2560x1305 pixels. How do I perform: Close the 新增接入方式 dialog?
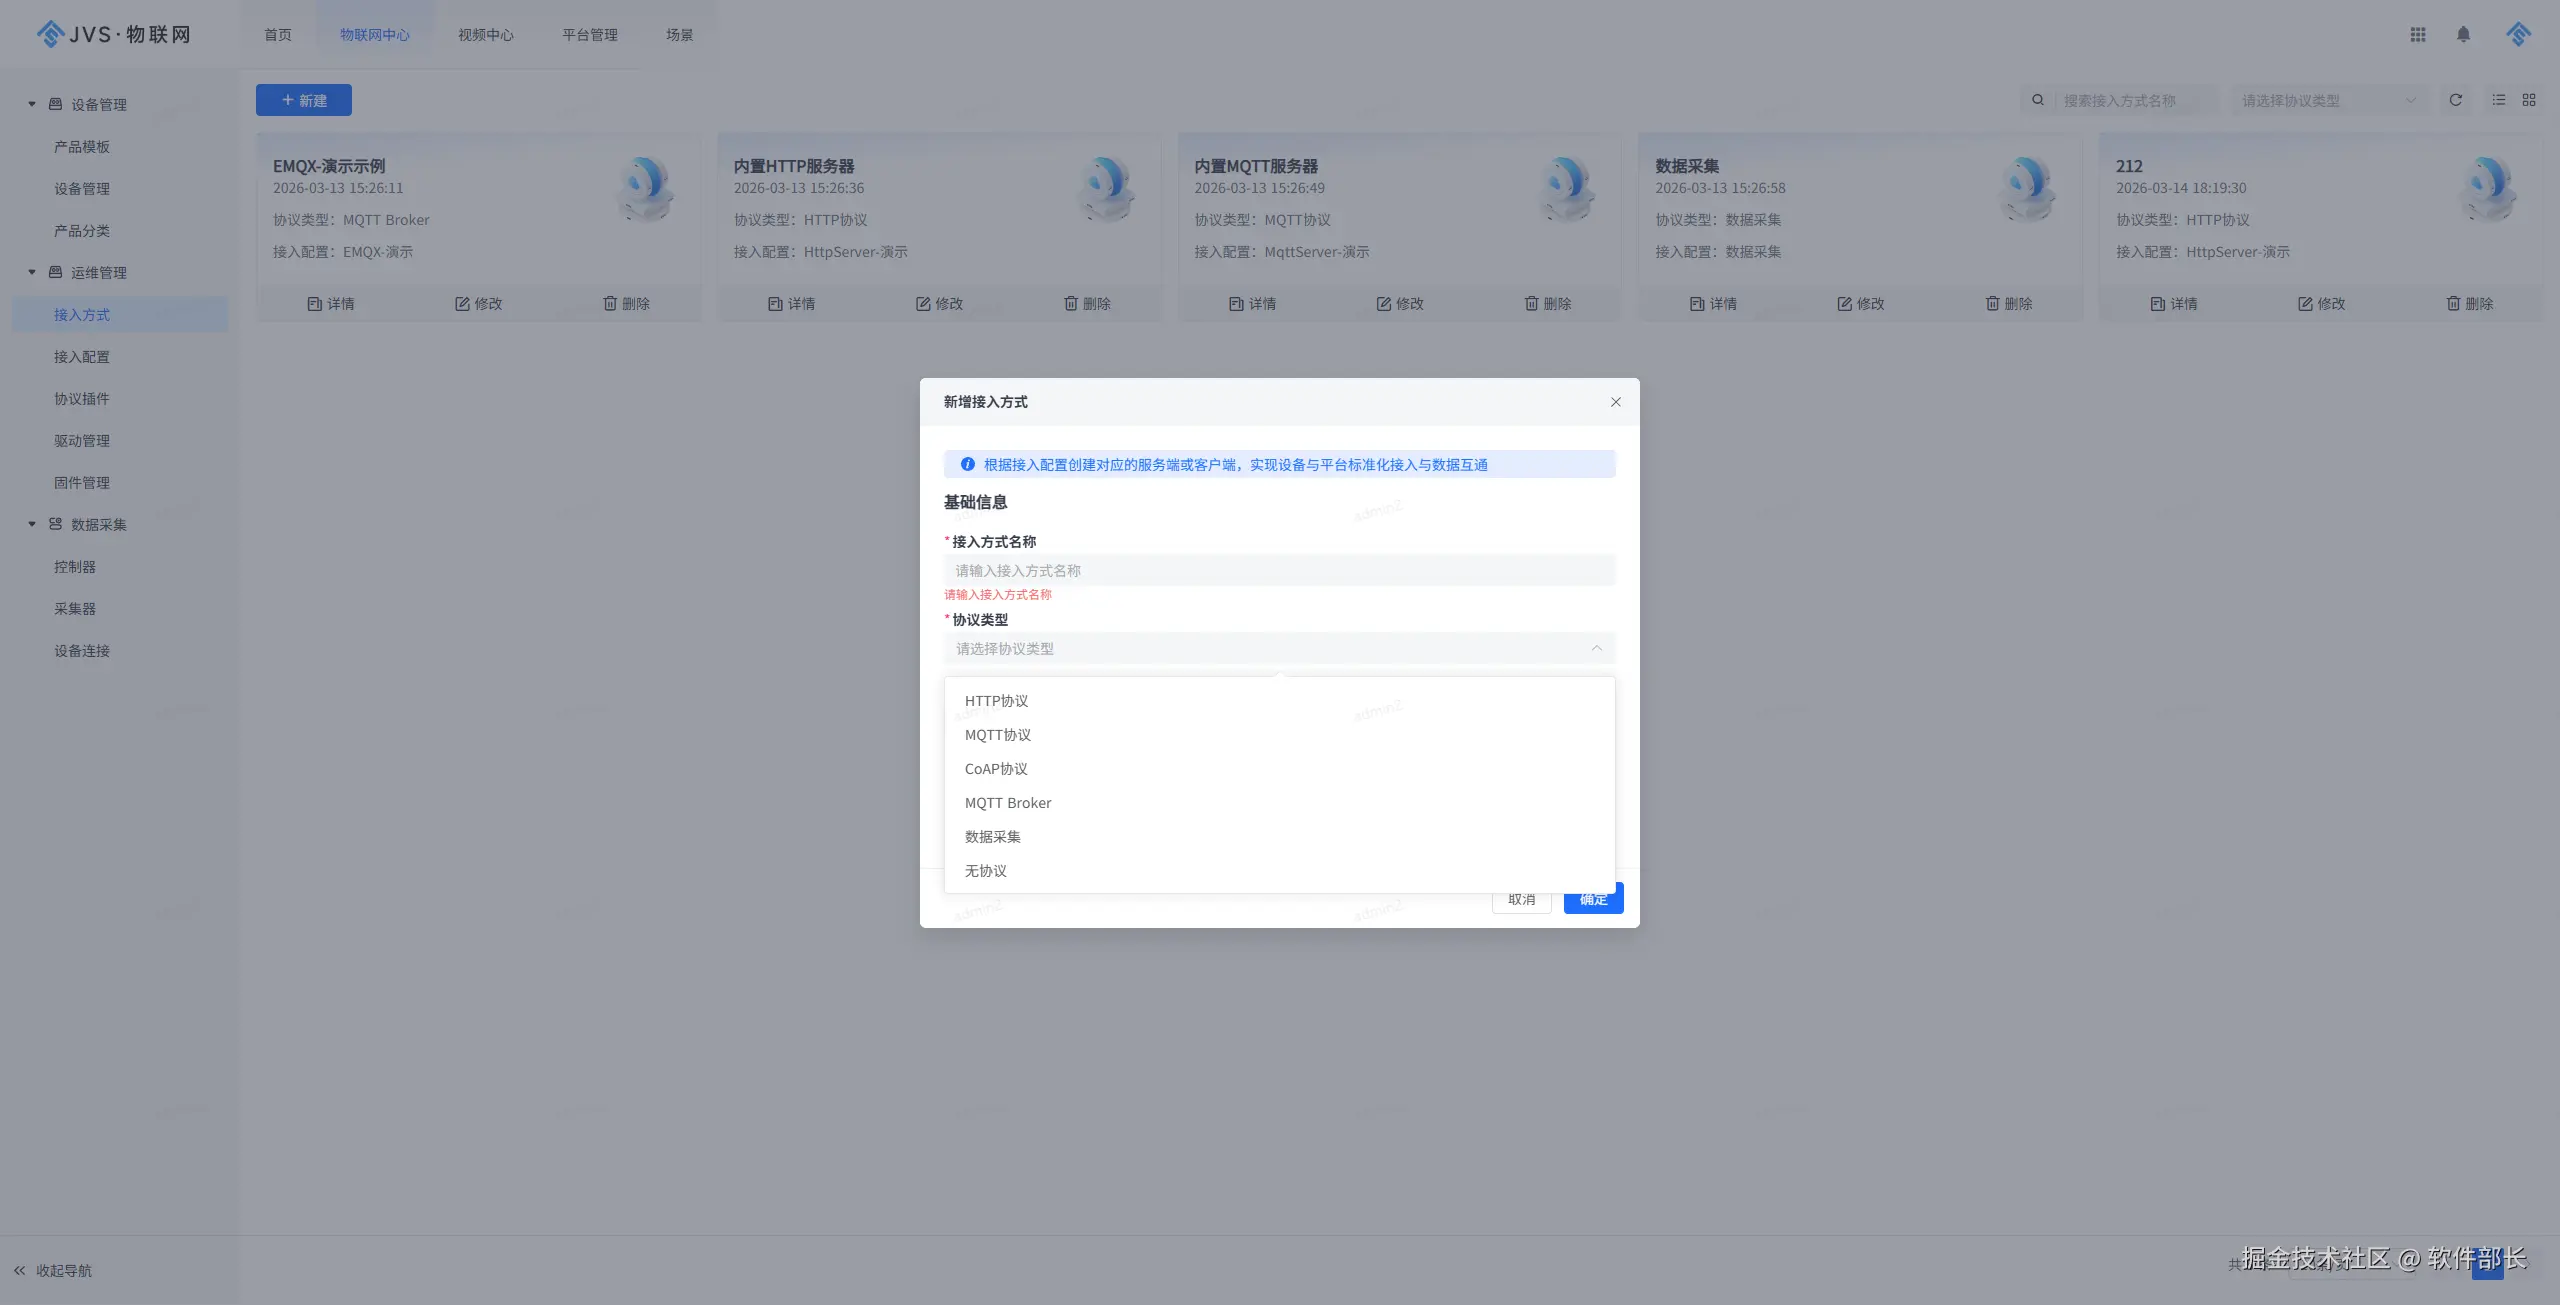(x=1616, y=402)
